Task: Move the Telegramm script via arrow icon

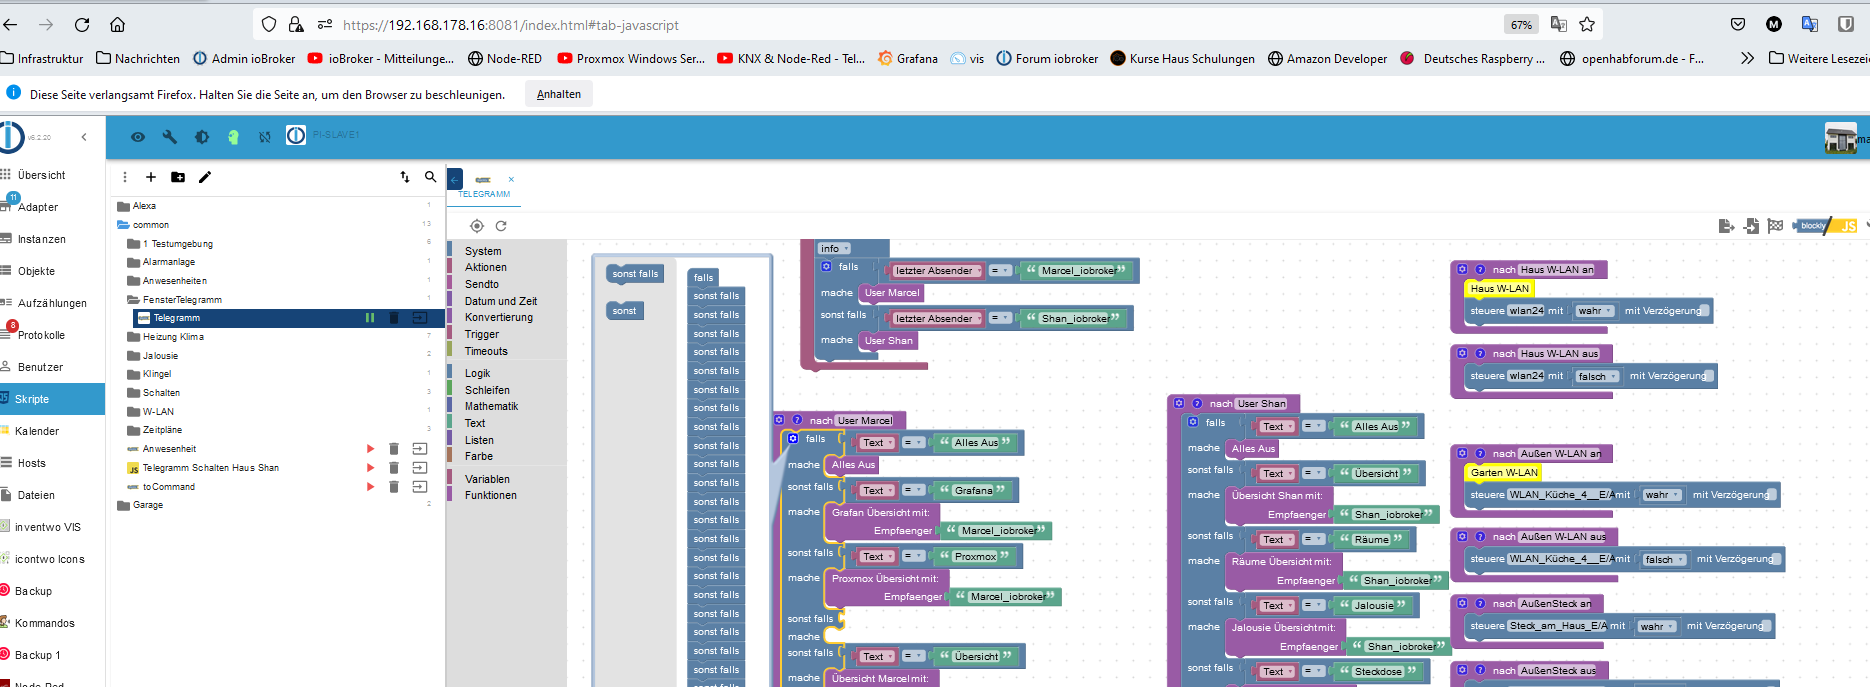Action: click(x=420, y=318)
